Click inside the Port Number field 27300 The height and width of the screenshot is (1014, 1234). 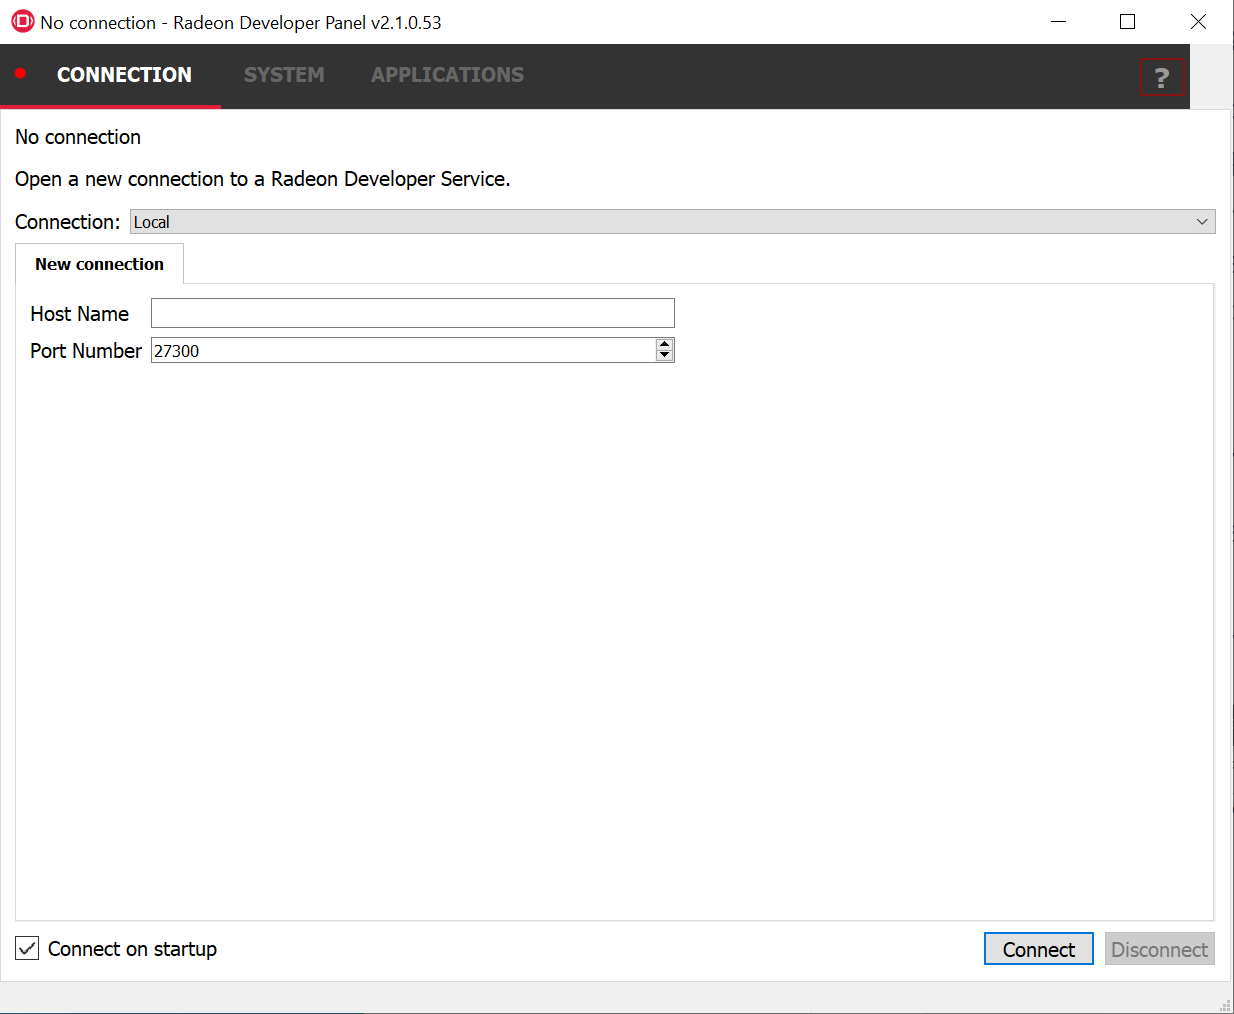[x=402, y=350]
